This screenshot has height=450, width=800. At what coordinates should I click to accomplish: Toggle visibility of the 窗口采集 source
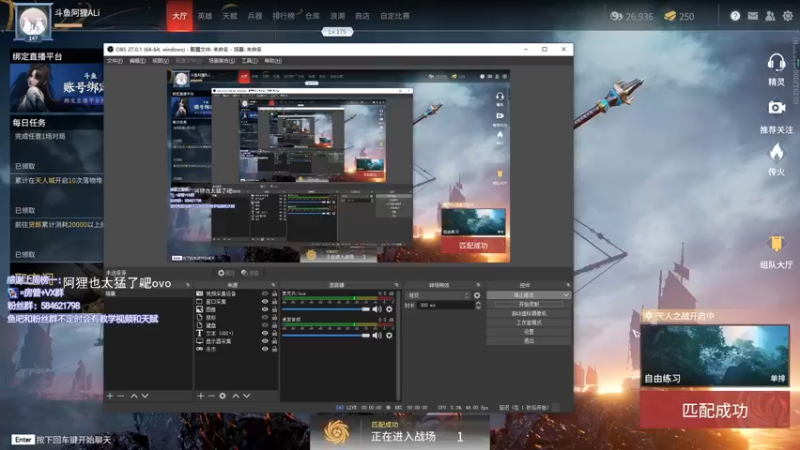click(x=265, y=302)
